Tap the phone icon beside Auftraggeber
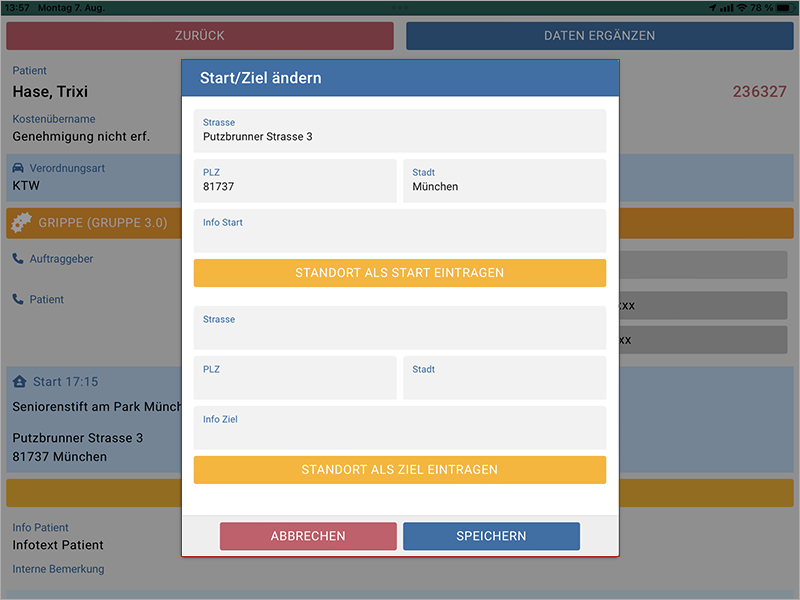Screen dimensions: 800x600 19,259
